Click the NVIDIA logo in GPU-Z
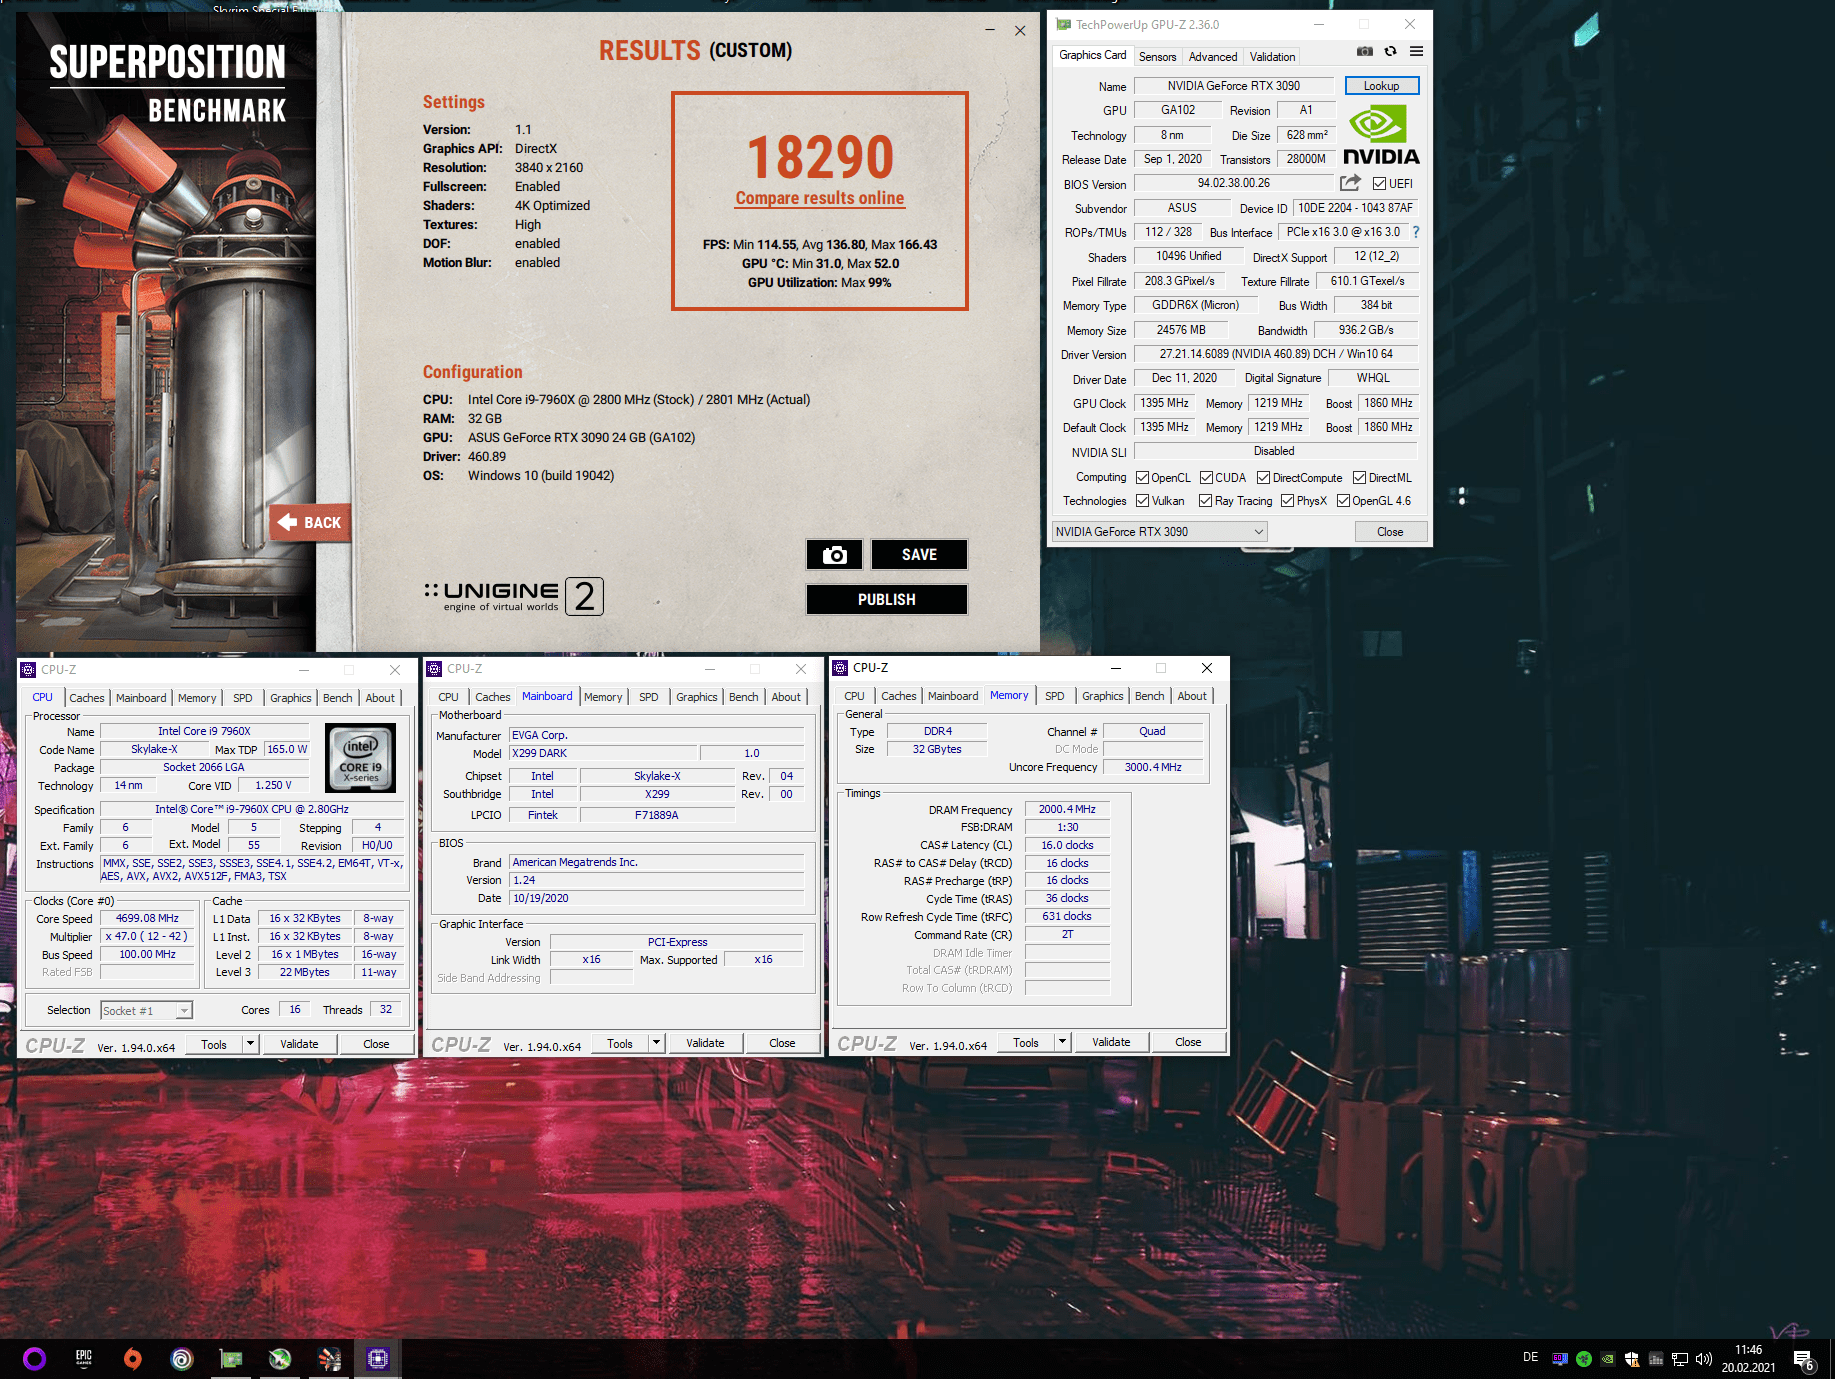The width and height of the screenshot is (1835, 1379). (1381, 136)
